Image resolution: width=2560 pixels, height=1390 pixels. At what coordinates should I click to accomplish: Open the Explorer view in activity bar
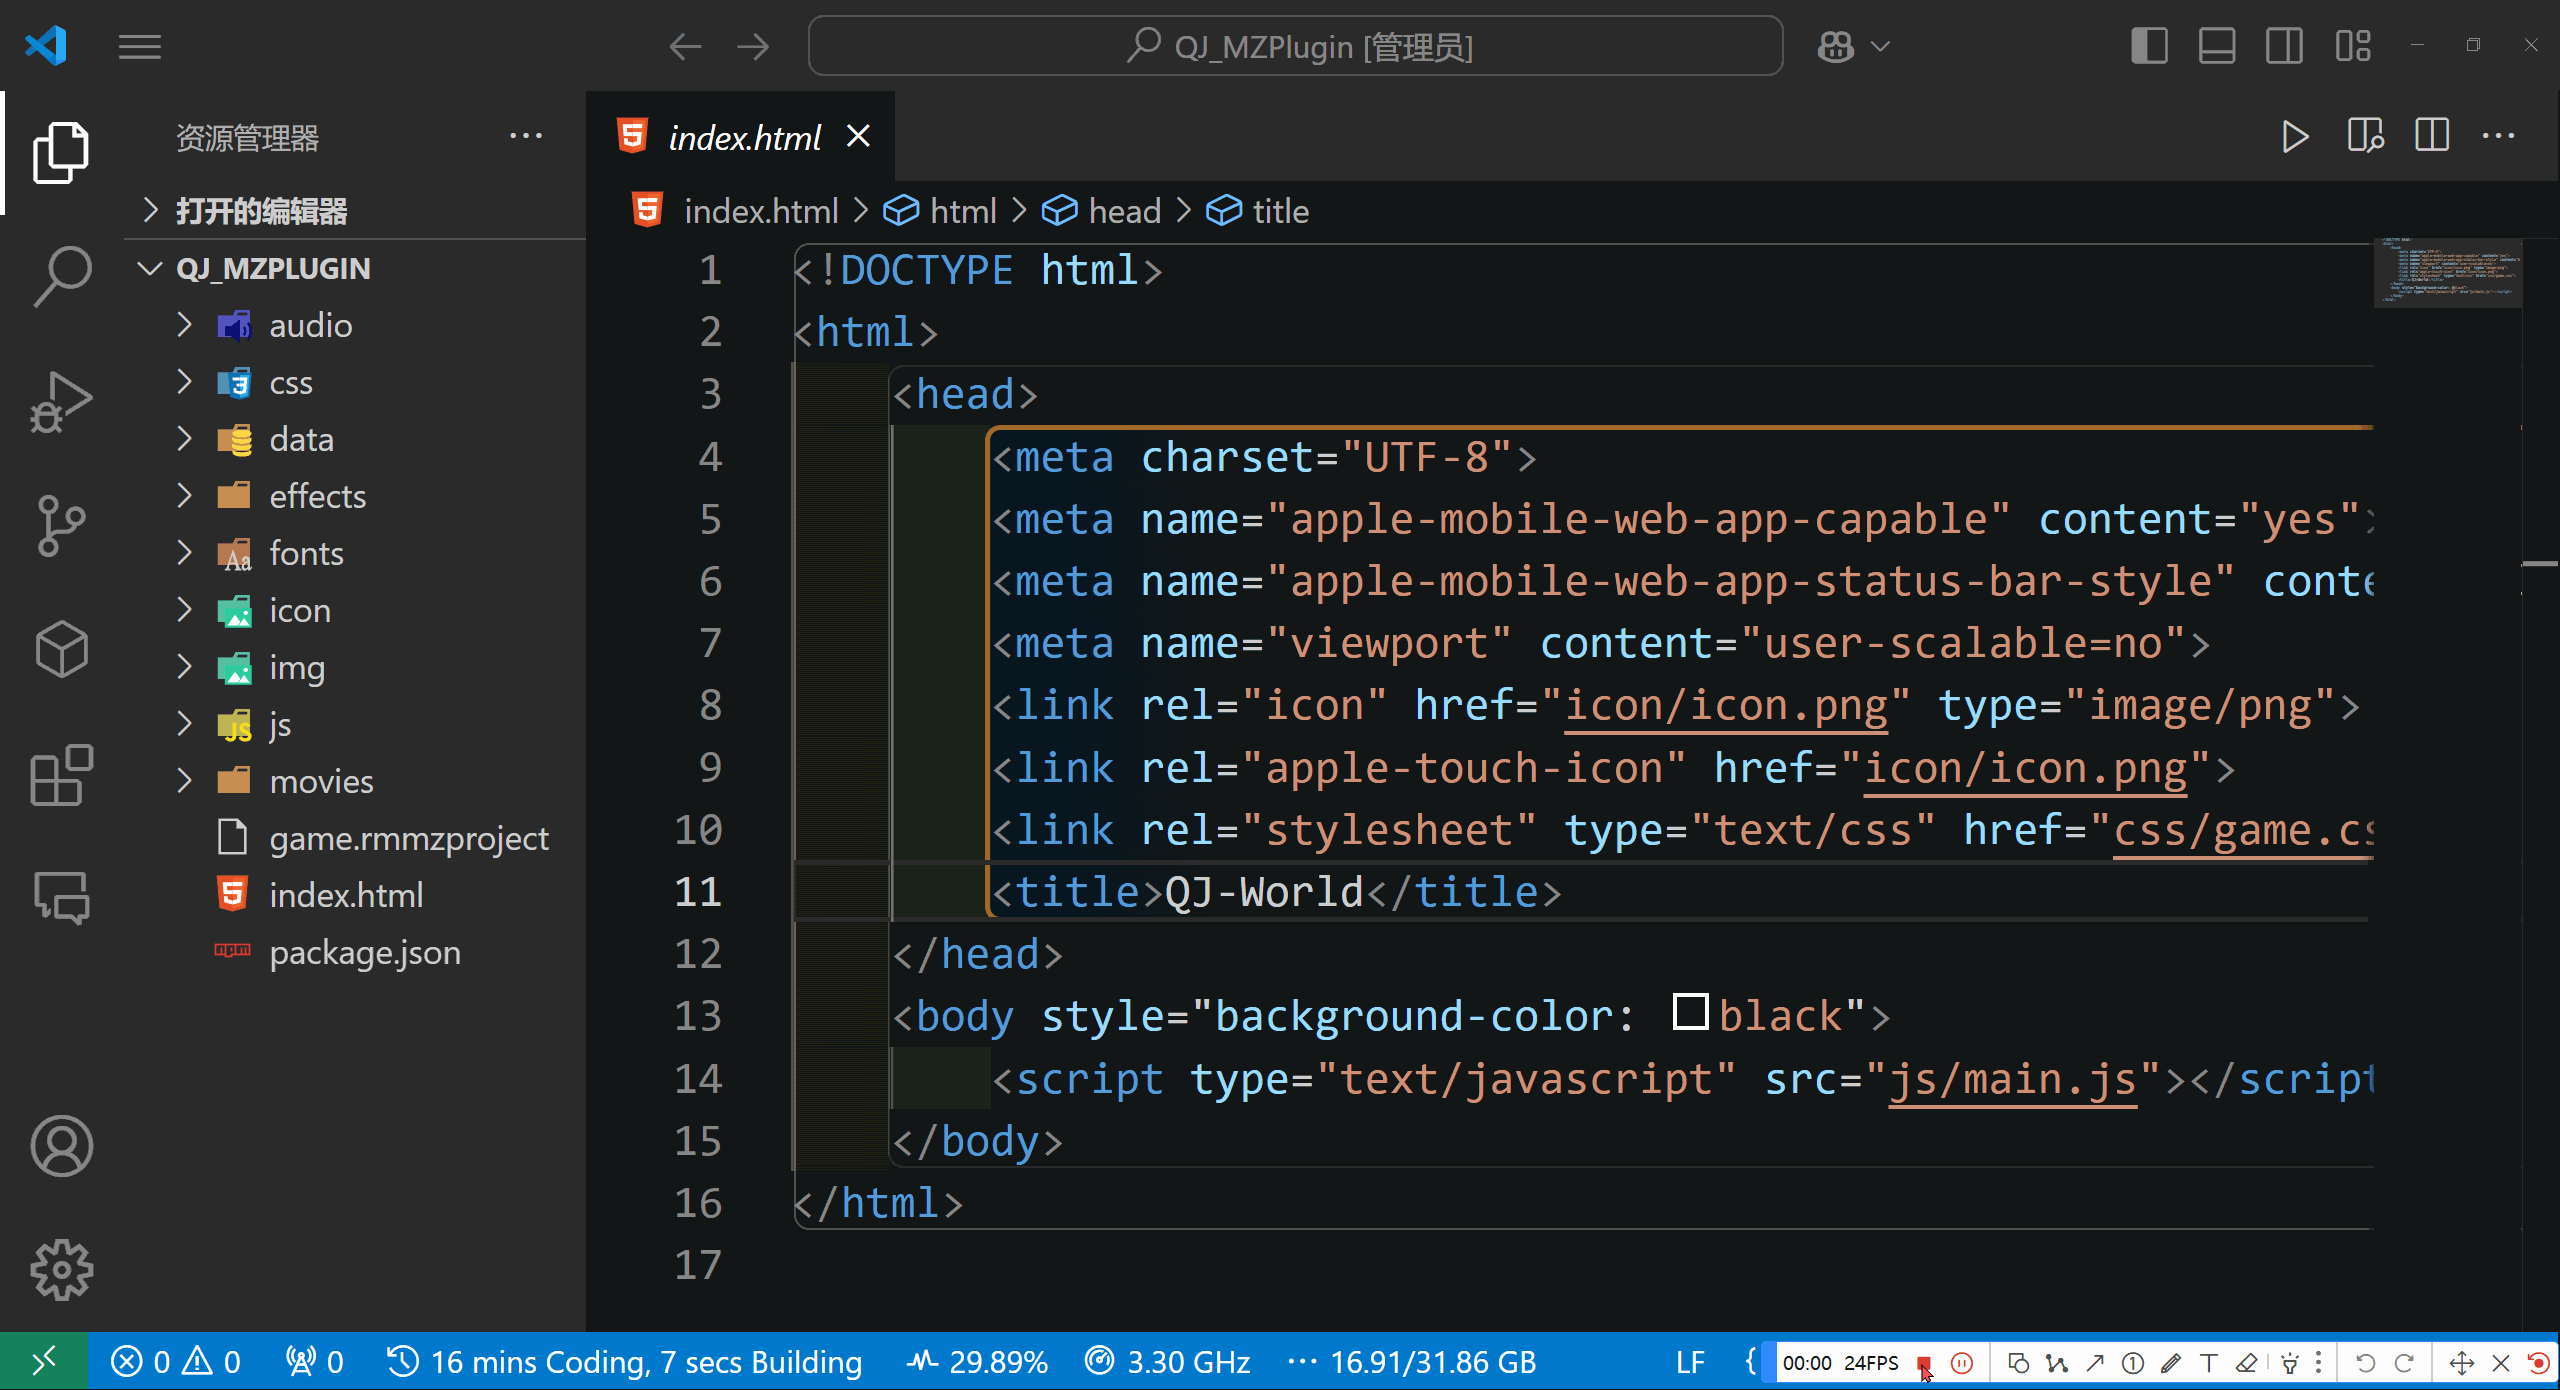(x=61, y=152)
